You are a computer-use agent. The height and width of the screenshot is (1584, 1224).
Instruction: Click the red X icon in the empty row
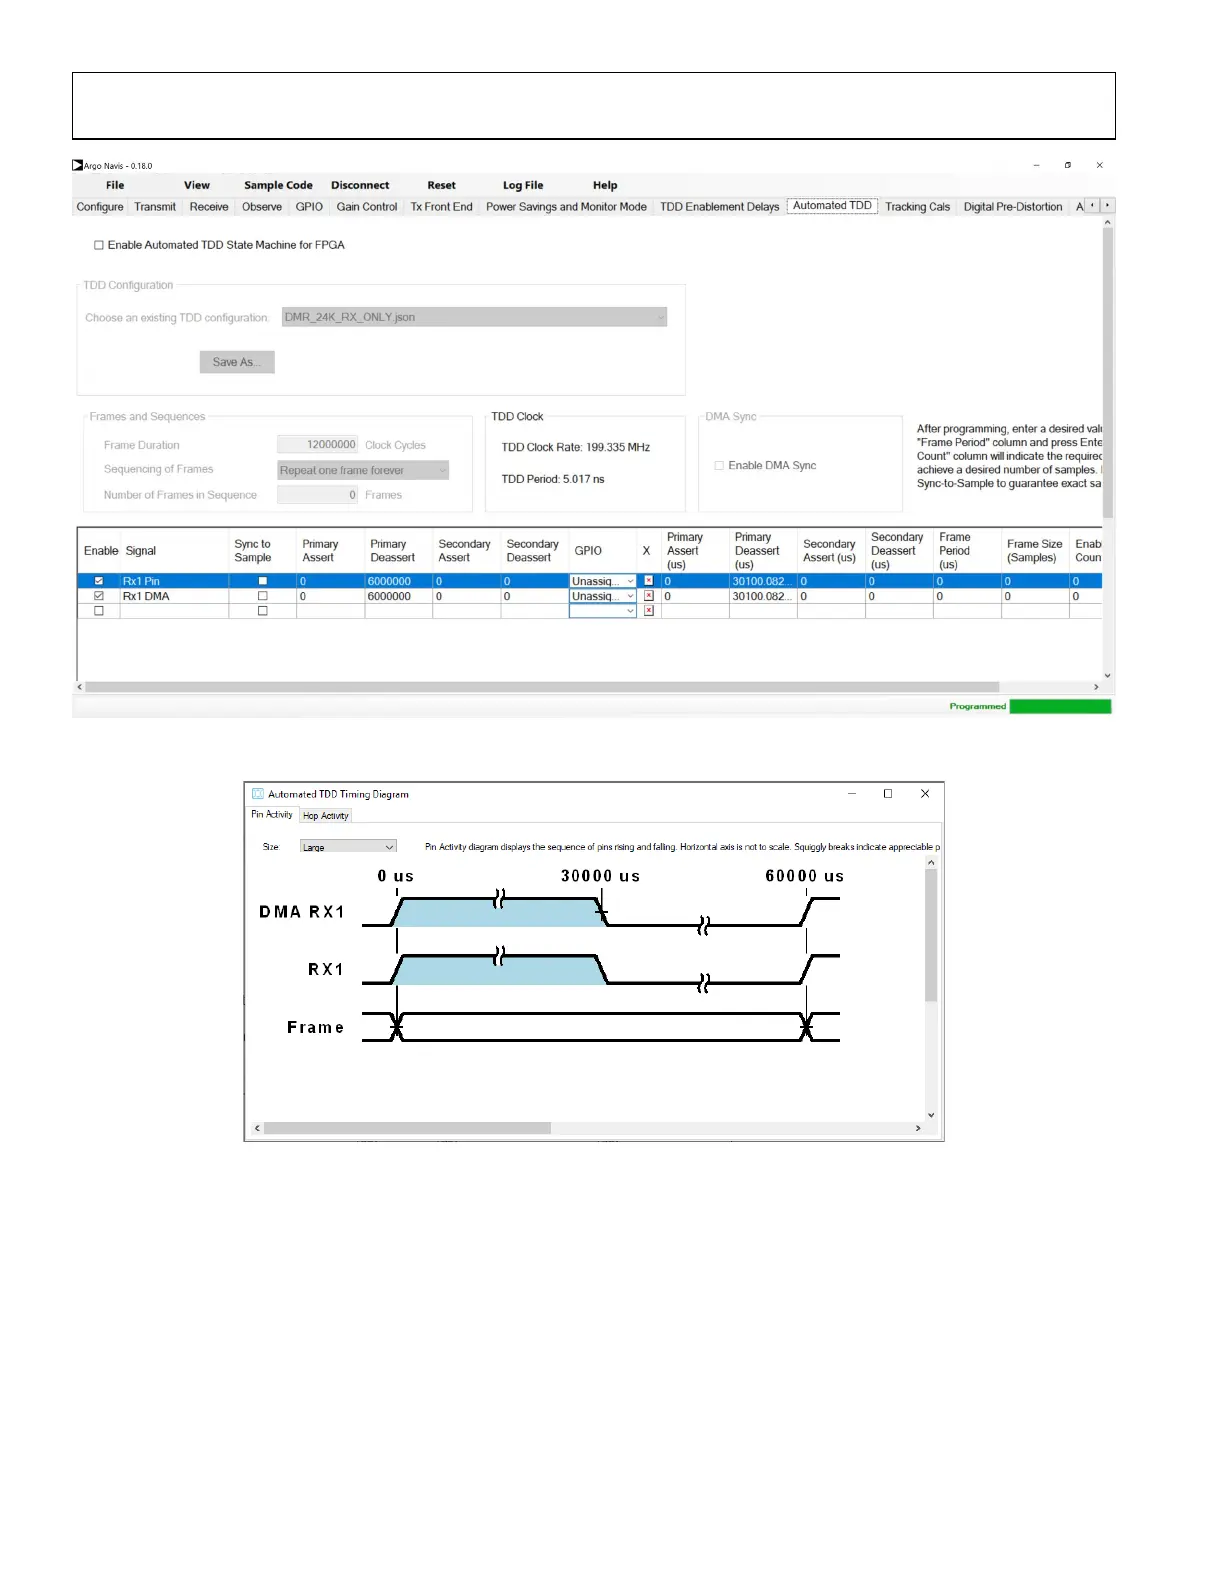pyautogui.click(x=649, y=611)
